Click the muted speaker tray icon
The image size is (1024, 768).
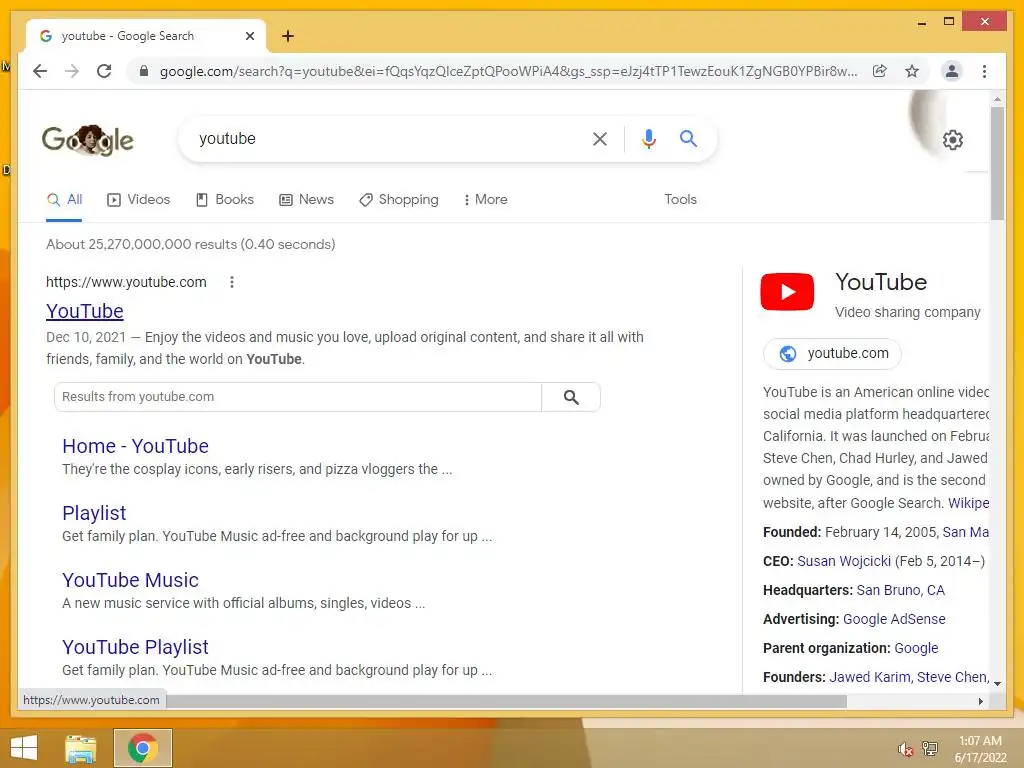905,749
